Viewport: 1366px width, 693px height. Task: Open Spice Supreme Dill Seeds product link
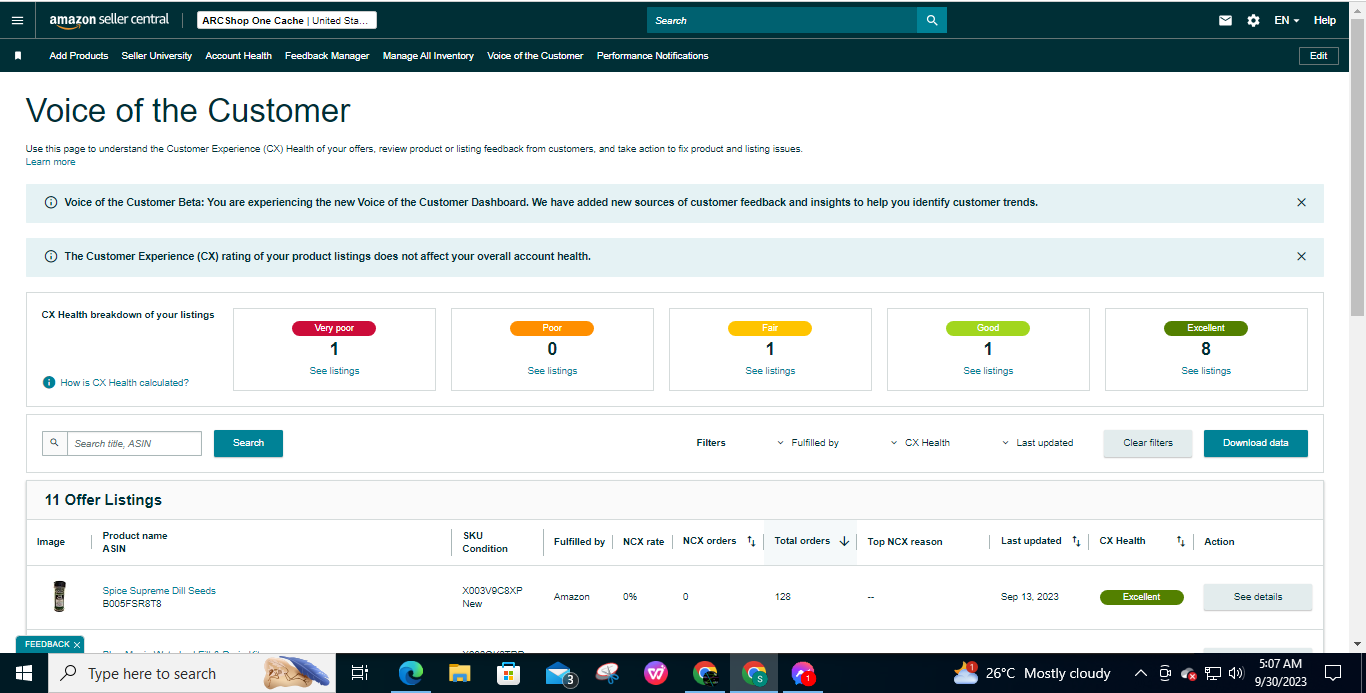[x=159, y=591]
